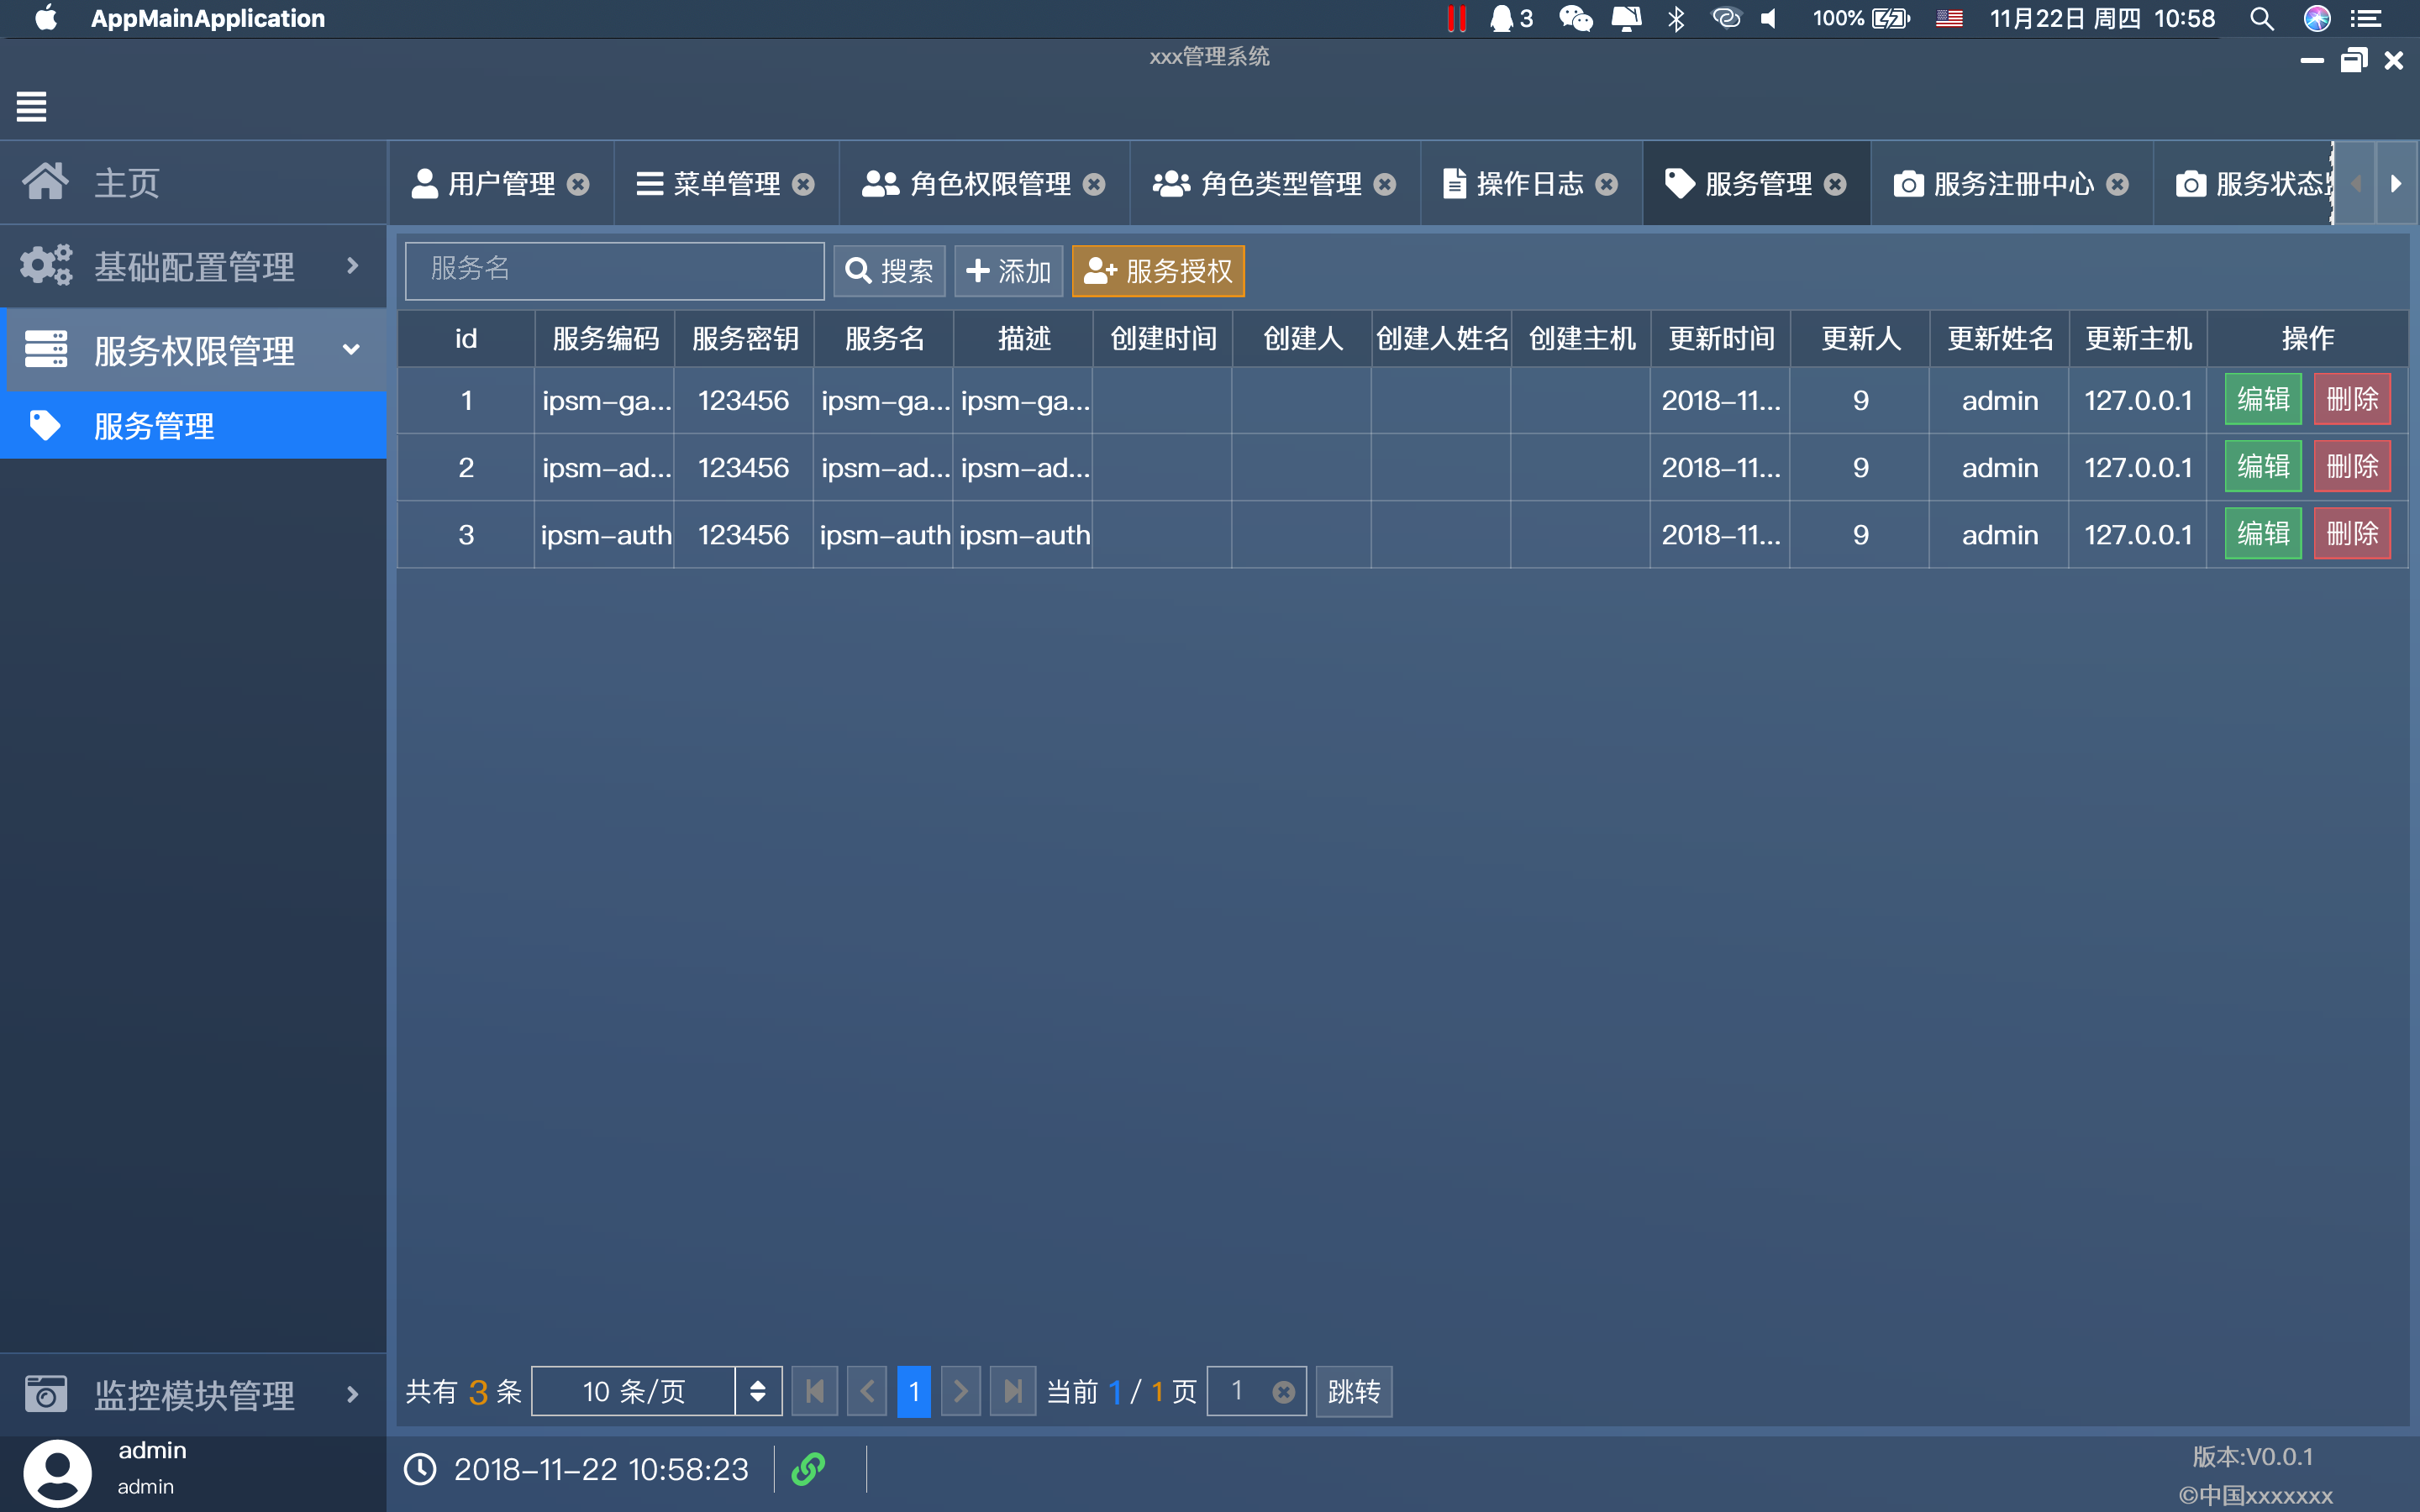Click the green link icon in status bar
Viewport: 2420px width, 1512px height.
coord(807,1469)
